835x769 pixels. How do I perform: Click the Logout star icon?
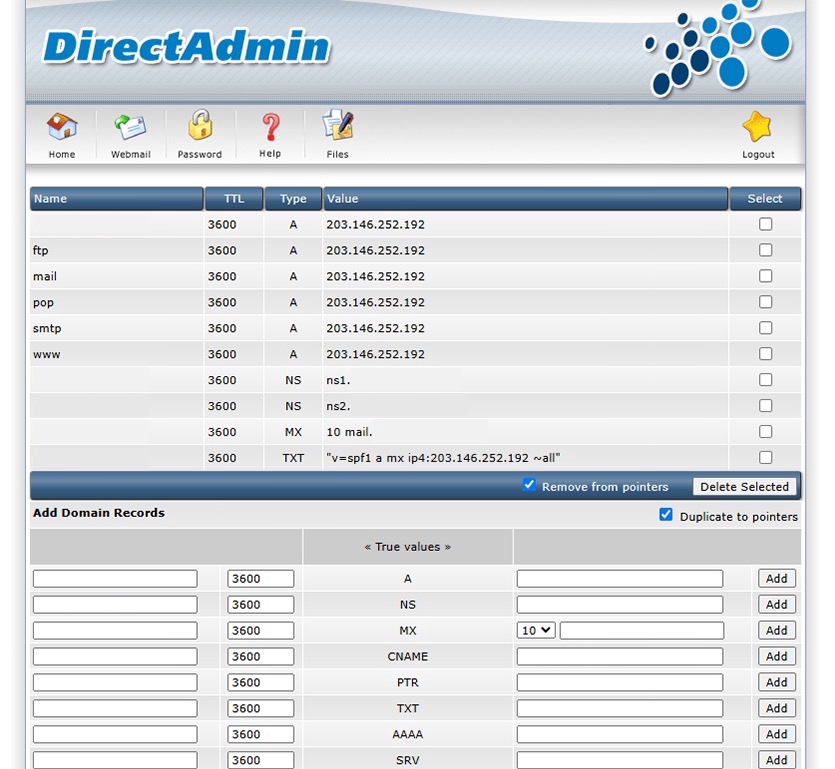757,127
